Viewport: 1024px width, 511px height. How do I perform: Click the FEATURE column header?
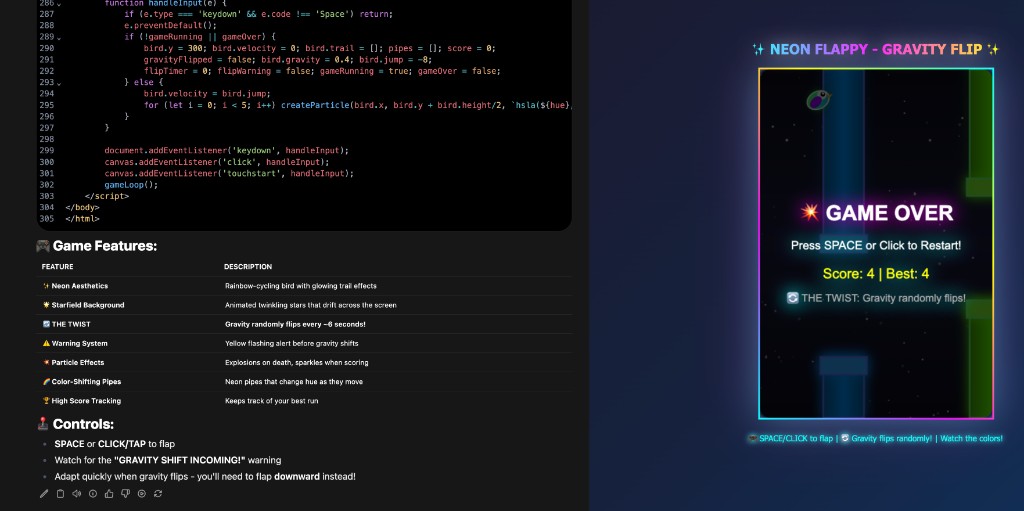57,267
